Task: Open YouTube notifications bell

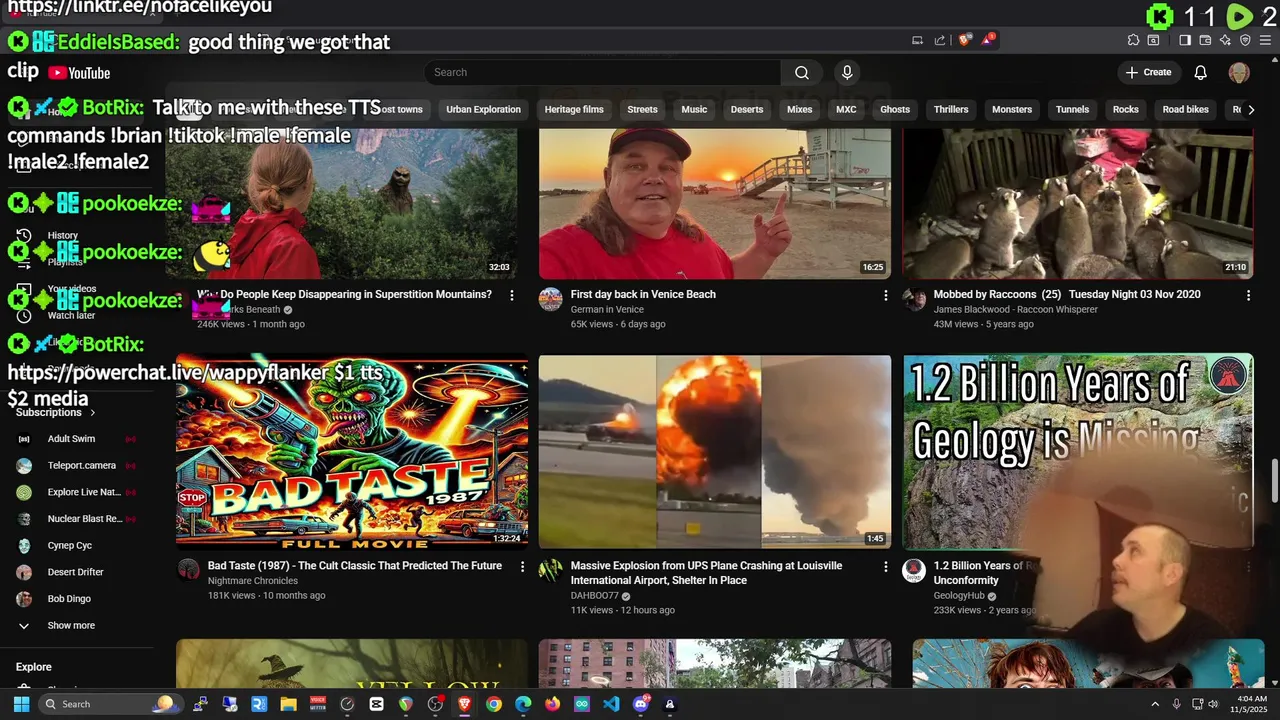Action: click(1201, 72)
